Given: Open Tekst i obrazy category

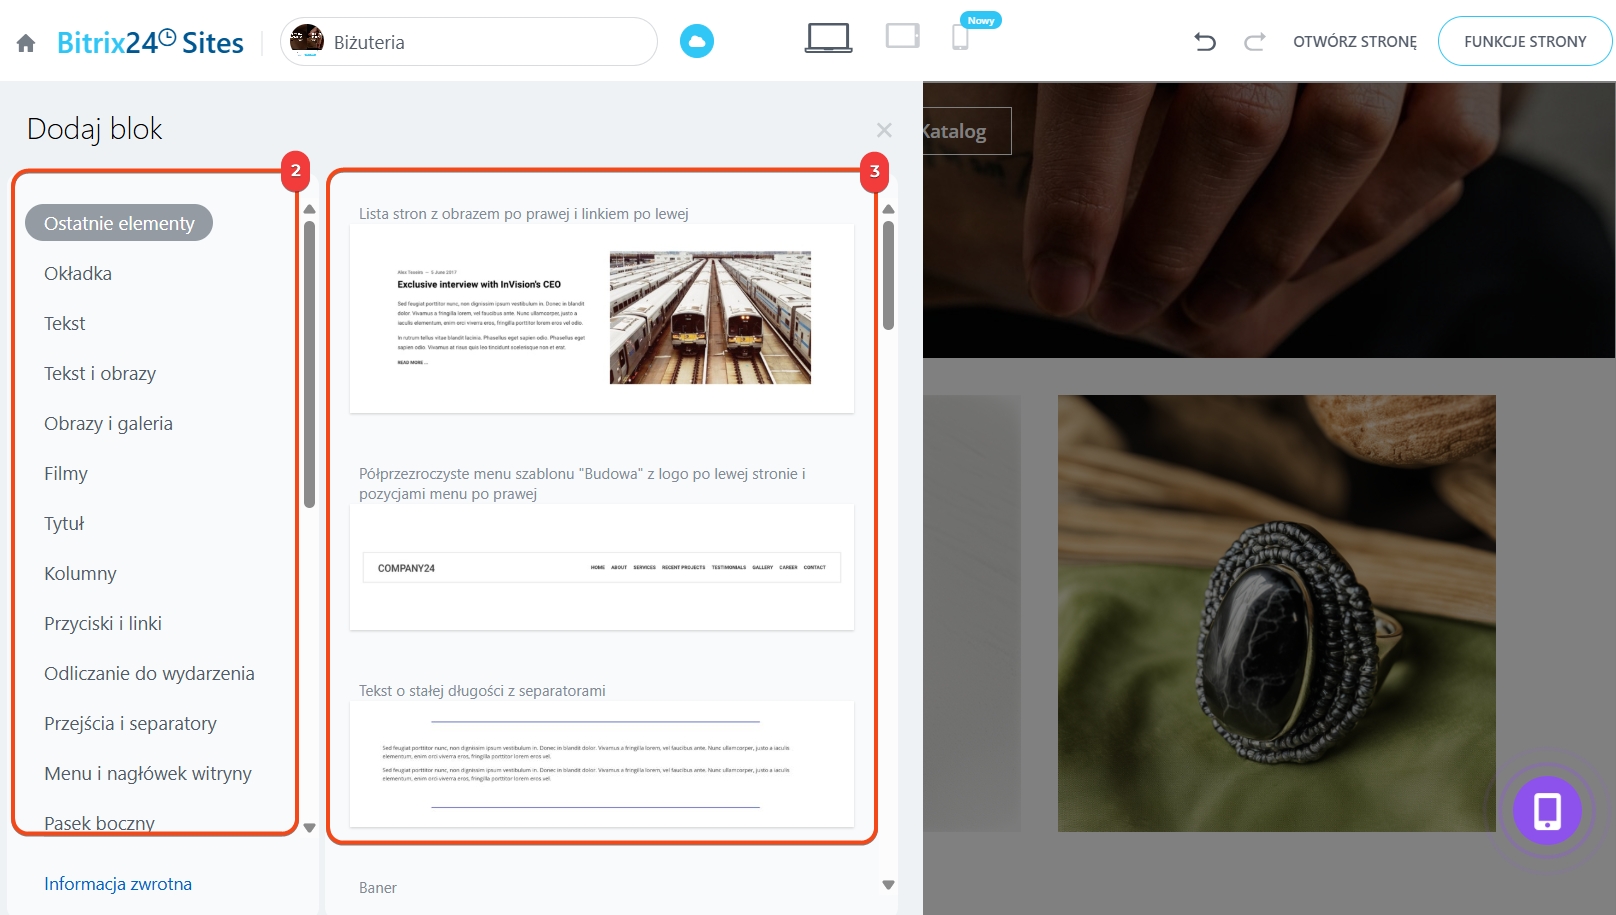Looking at the screenshot, I should click(100, 373).
